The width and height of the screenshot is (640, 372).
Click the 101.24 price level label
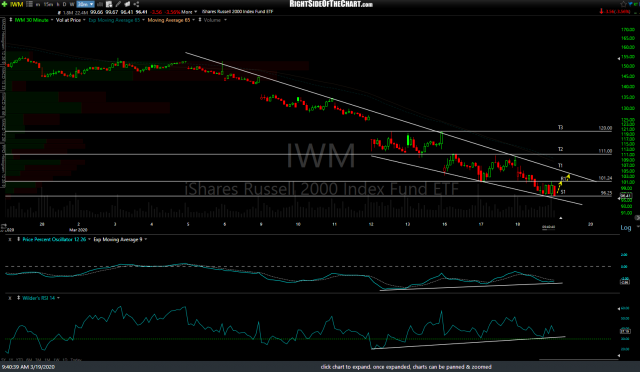coord(605,178)
